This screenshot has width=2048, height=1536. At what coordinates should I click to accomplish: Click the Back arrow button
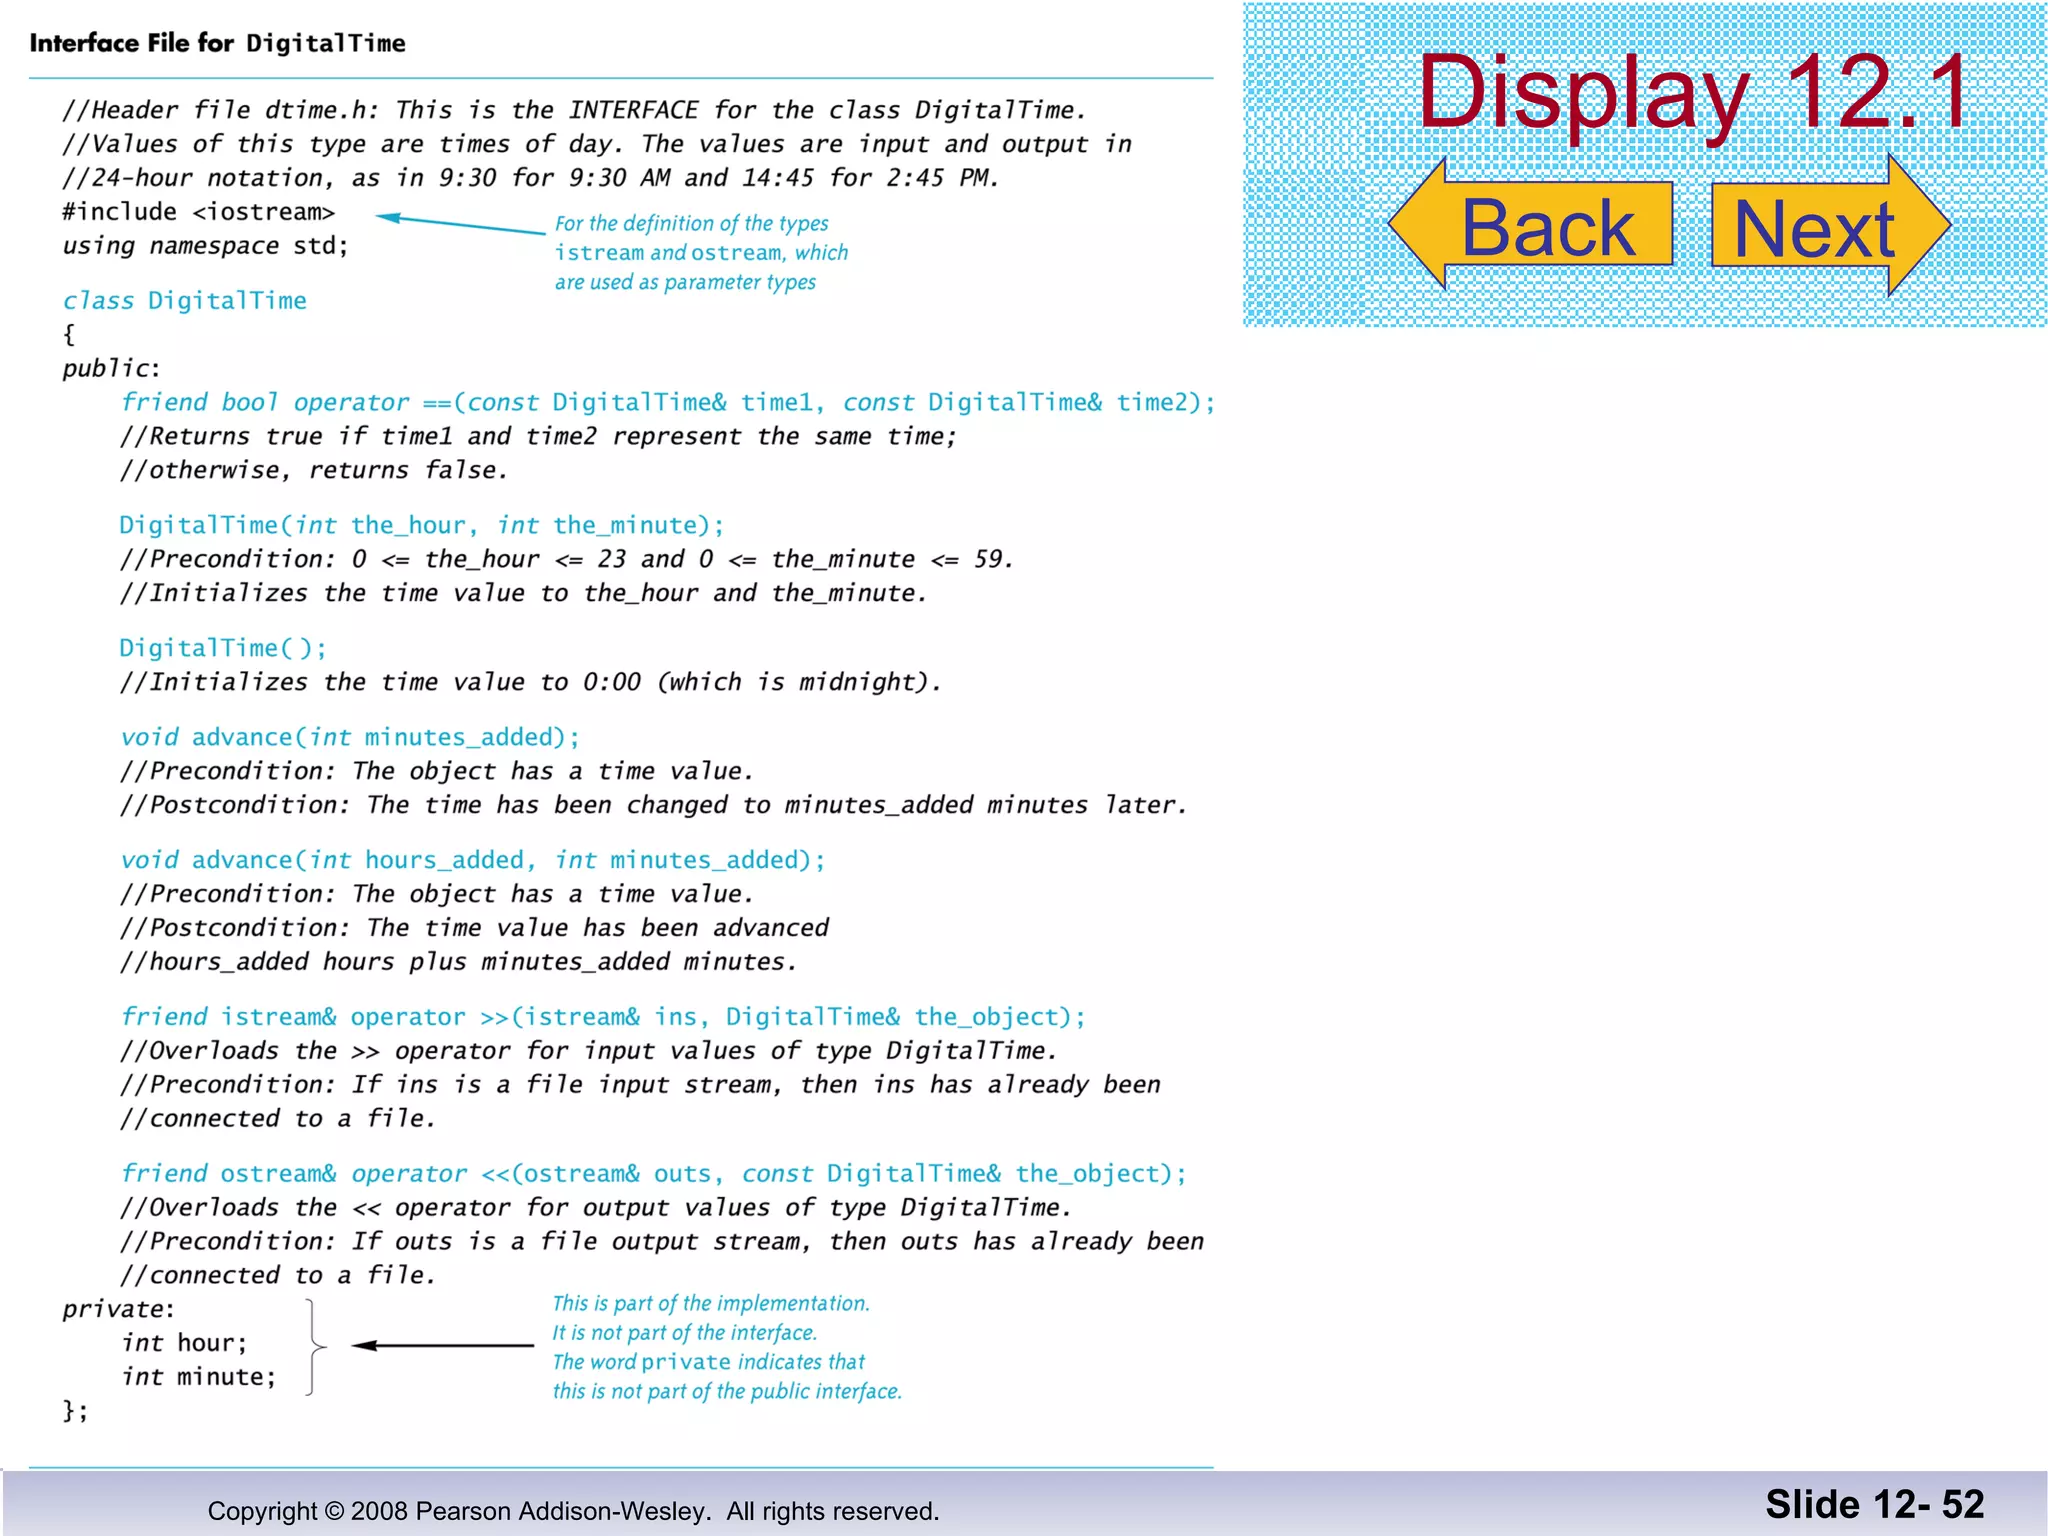point(1532,225)
